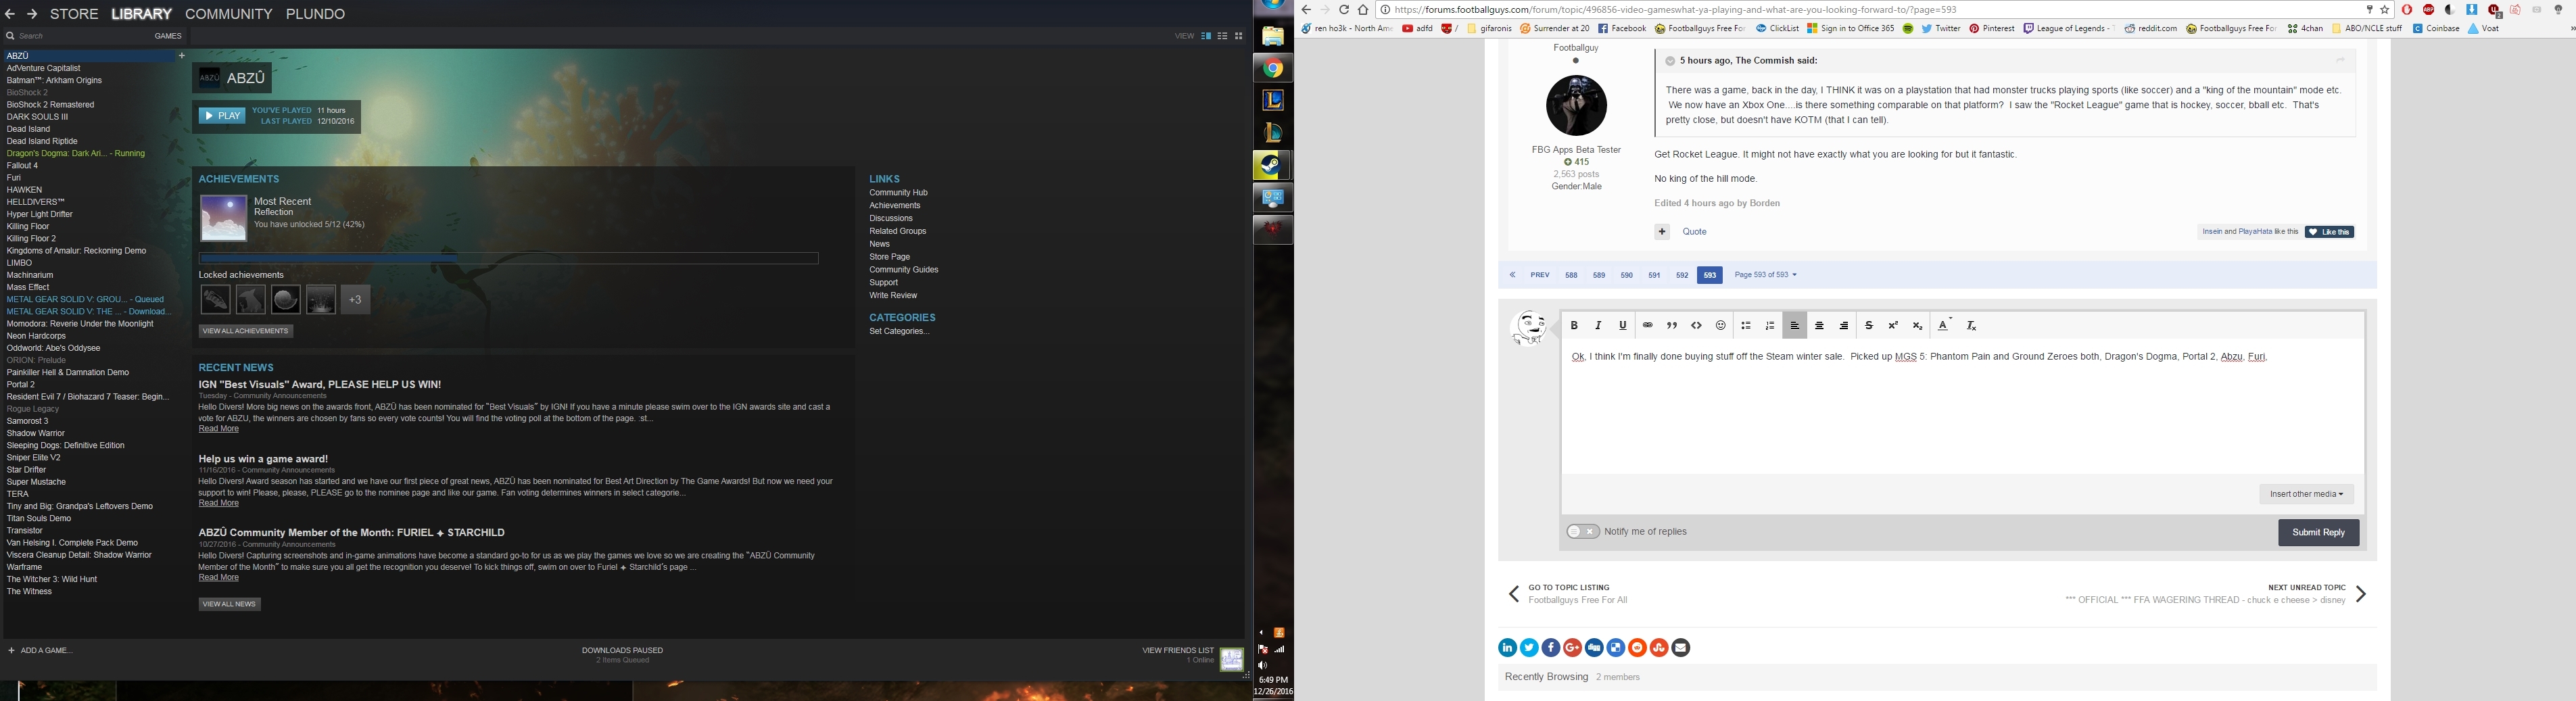Screen dimensions: 2576x701
Task: Go back in the Steam client
Action: [x=10, y=14]
